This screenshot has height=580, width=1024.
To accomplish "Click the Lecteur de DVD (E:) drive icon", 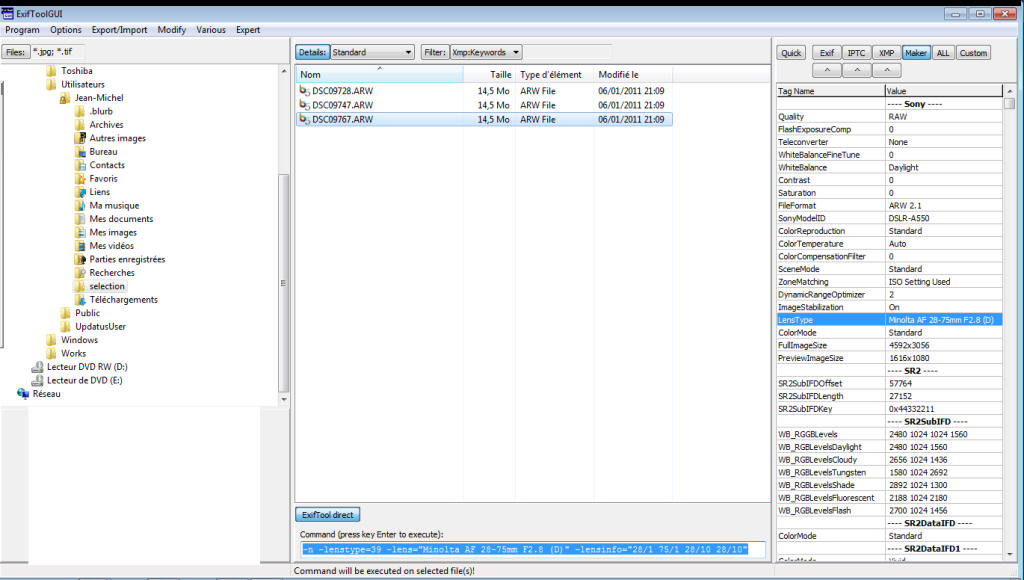I will [37, 380].
